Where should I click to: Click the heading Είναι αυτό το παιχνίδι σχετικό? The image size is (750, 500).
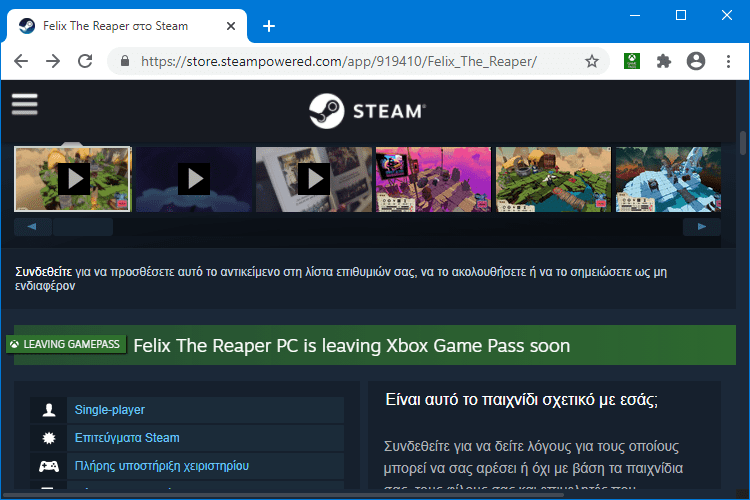[x=521, y=400]
